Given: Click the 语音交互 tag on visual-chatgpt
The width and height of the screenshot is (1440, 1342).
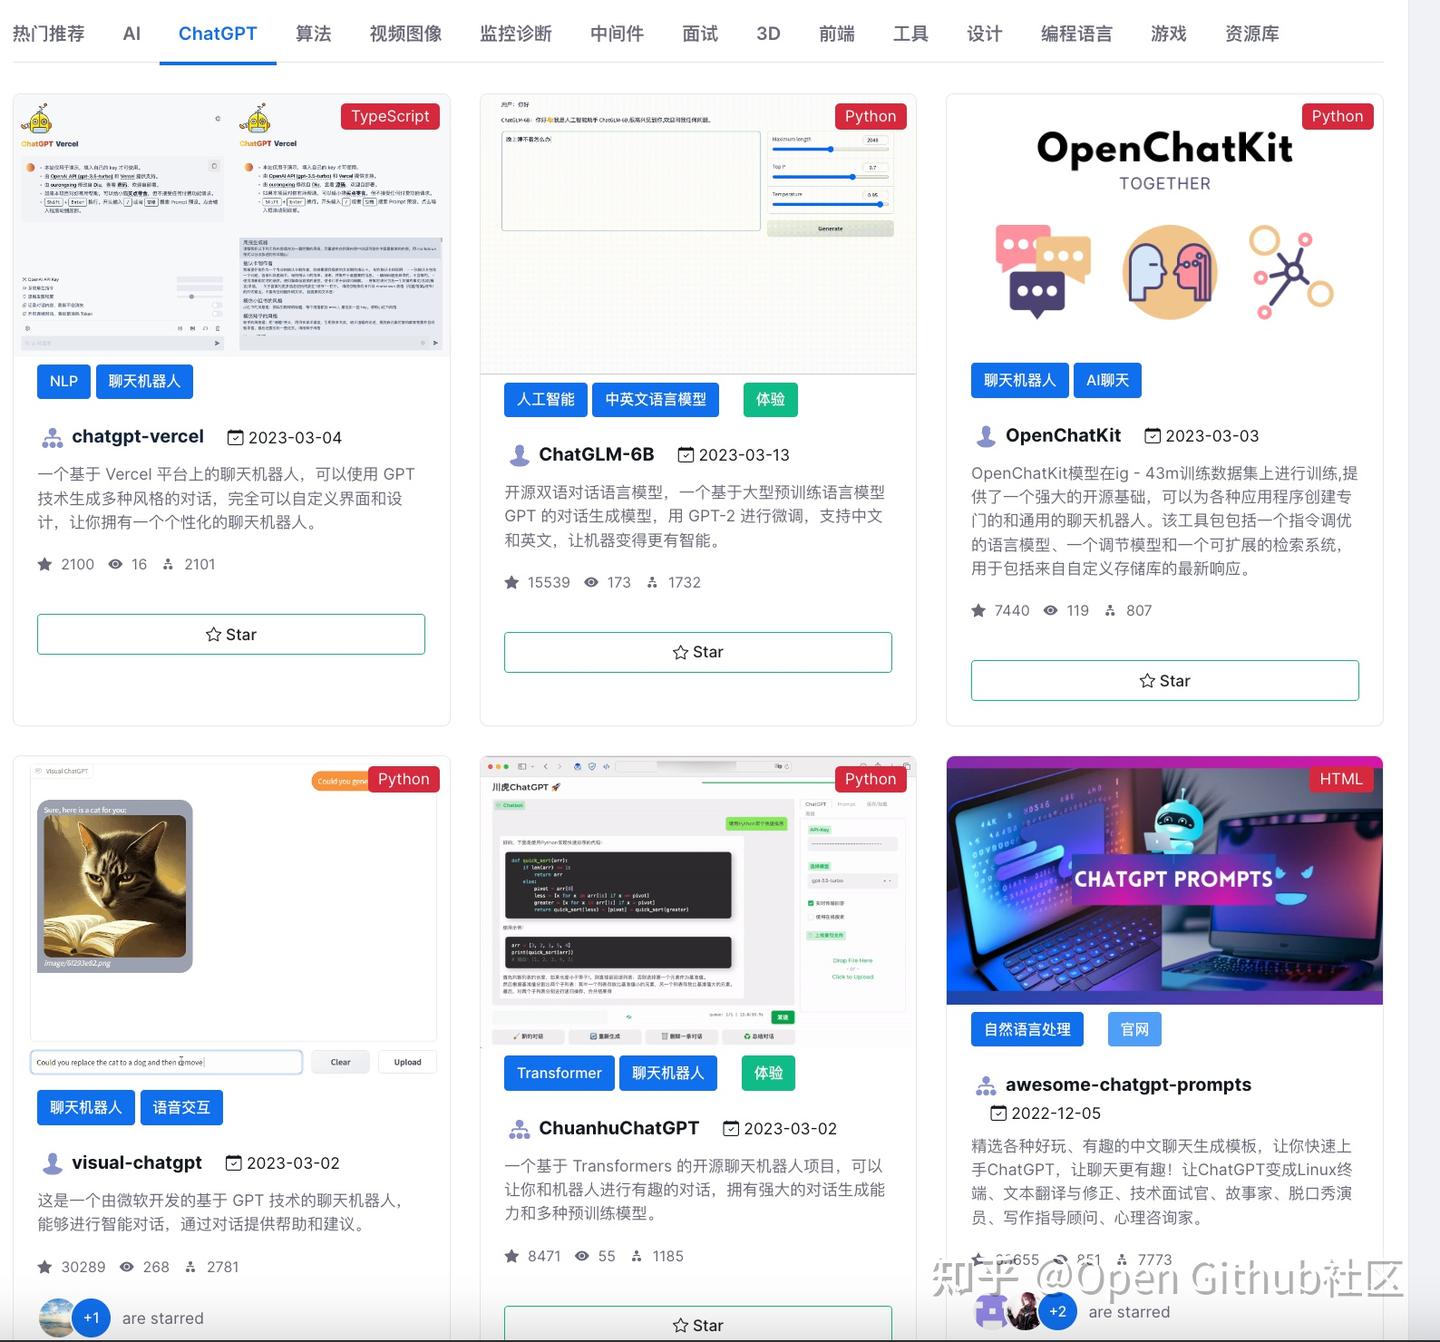Looking at the screenshot, I should click(x=181, y=1107).
